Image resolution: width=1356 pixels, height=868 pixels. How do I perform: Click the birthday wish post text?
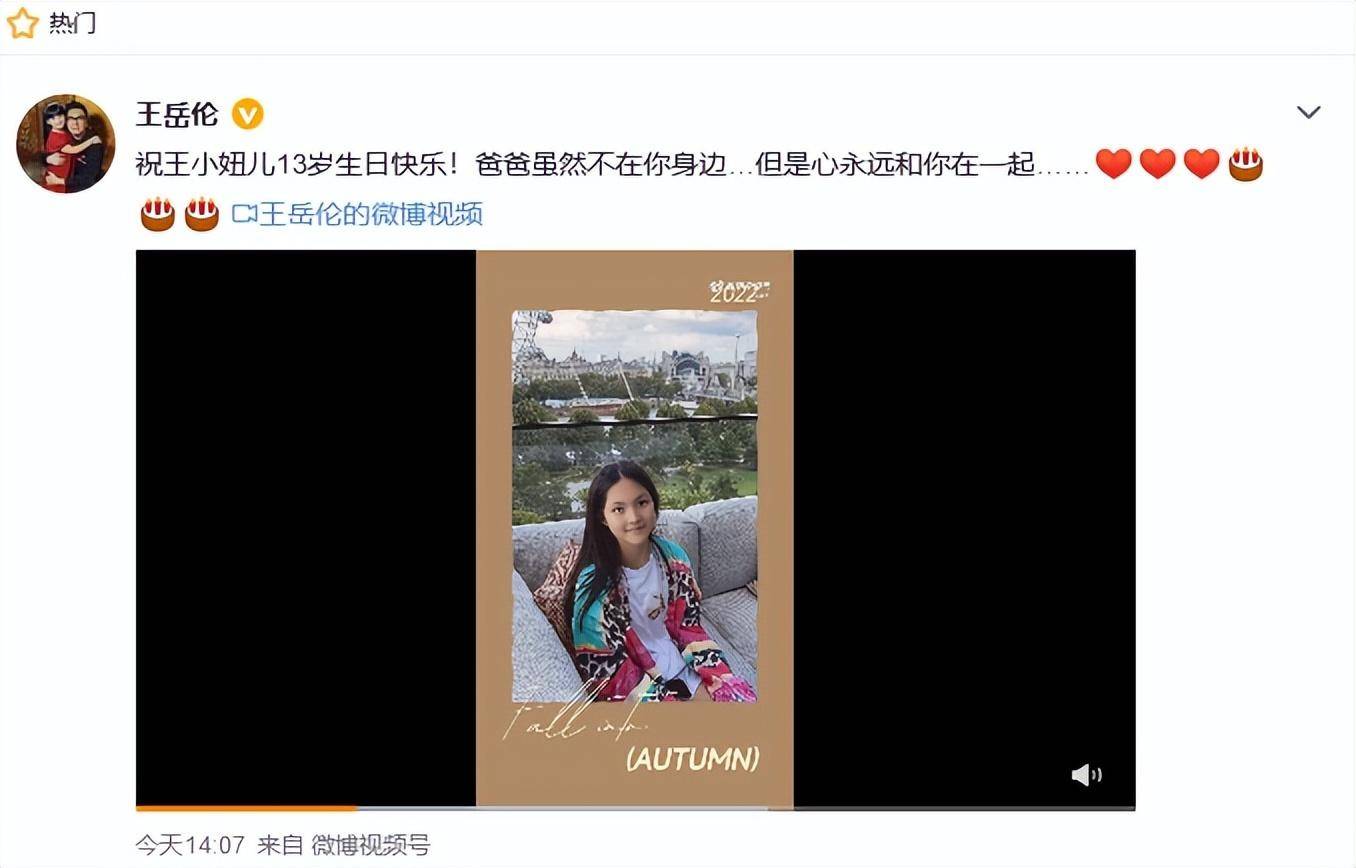click(611, 163)
